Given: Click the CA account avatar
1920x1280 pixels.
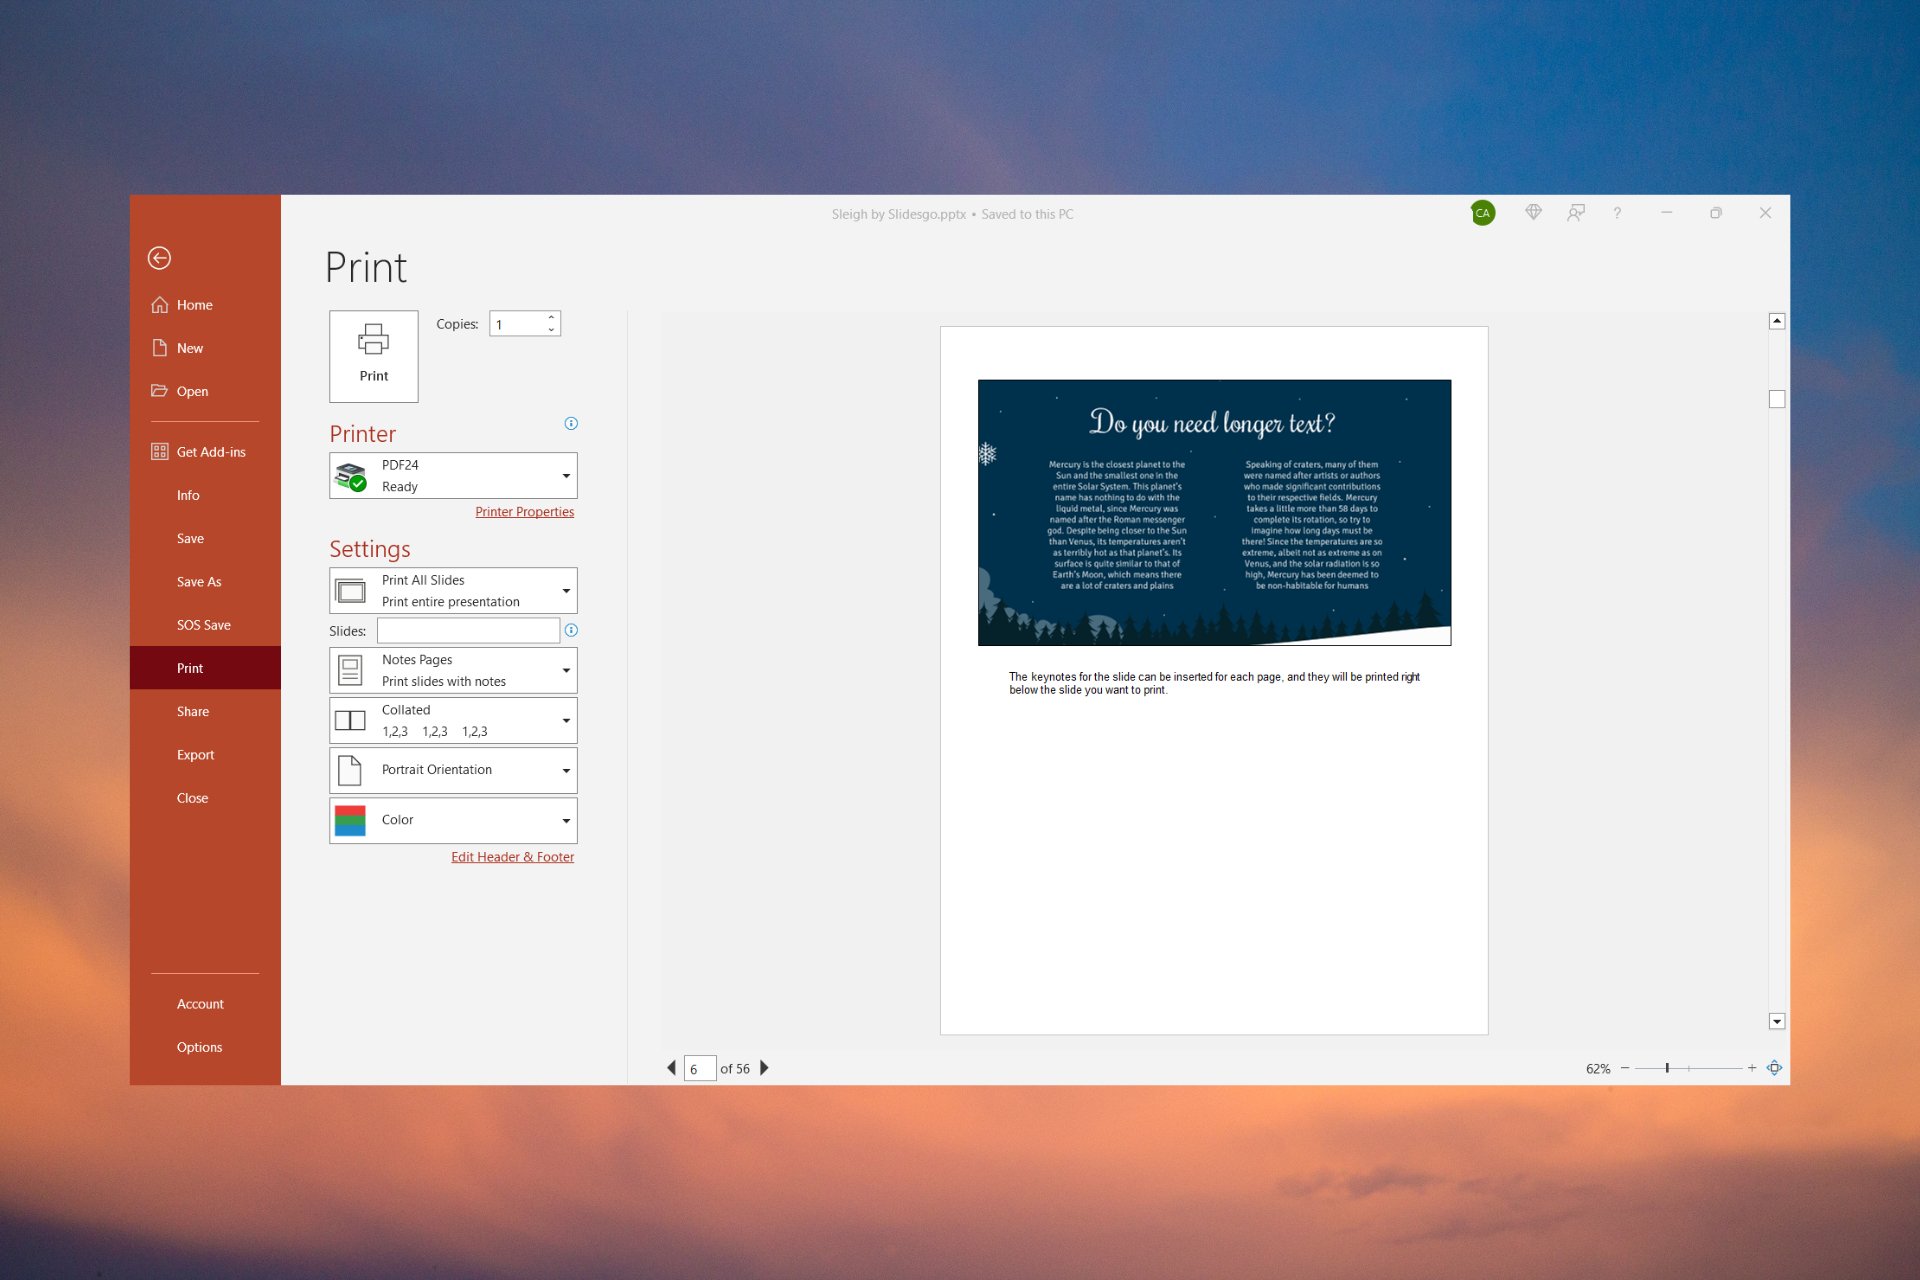Looking at the screenshot, I should (1483, 213).
